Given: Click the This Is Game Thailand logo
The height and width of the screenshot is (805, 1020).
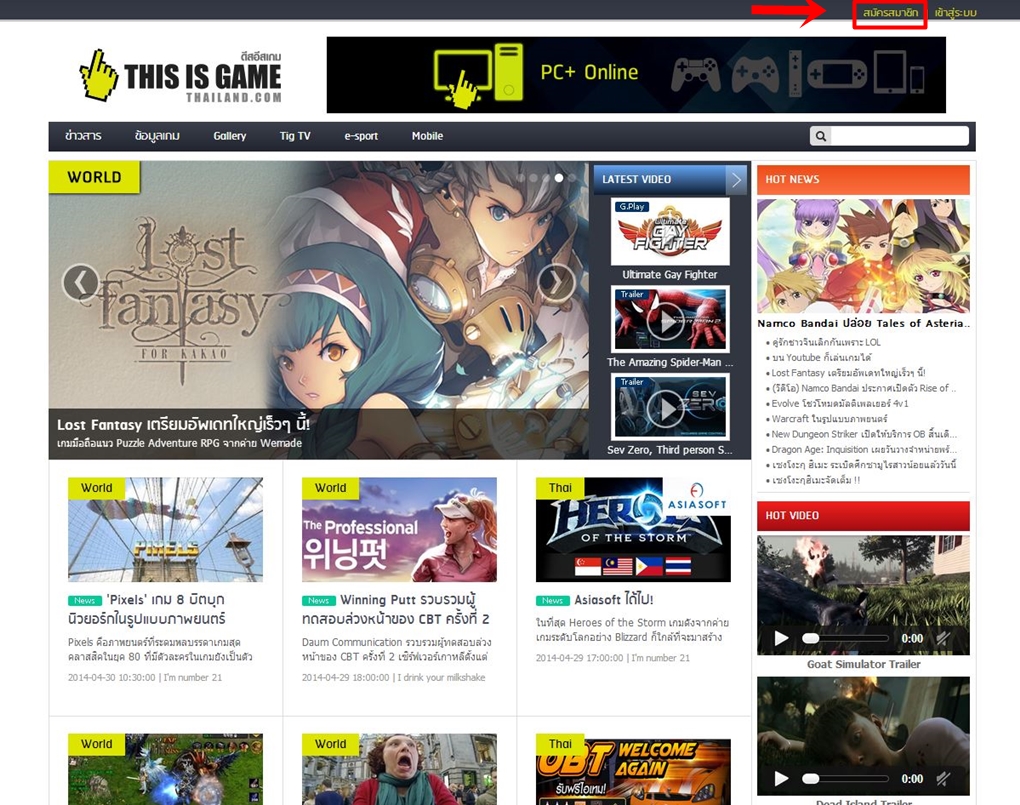Looking at the screenshot, I should (x=180, y=75).
